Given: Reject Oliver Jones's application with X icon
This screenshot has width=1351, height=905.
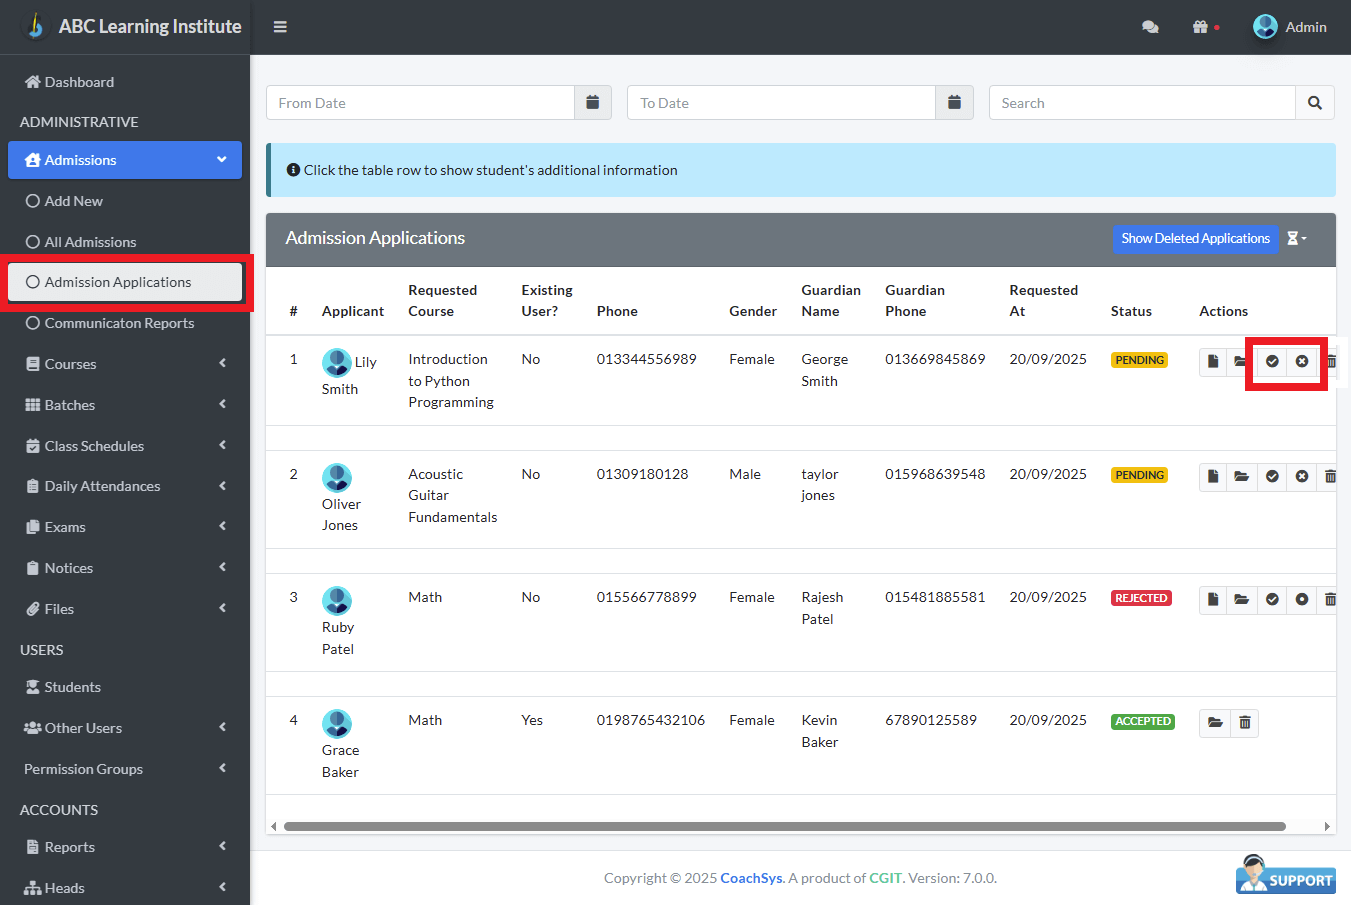Looking at the screenshot, I should (1301, 476).
